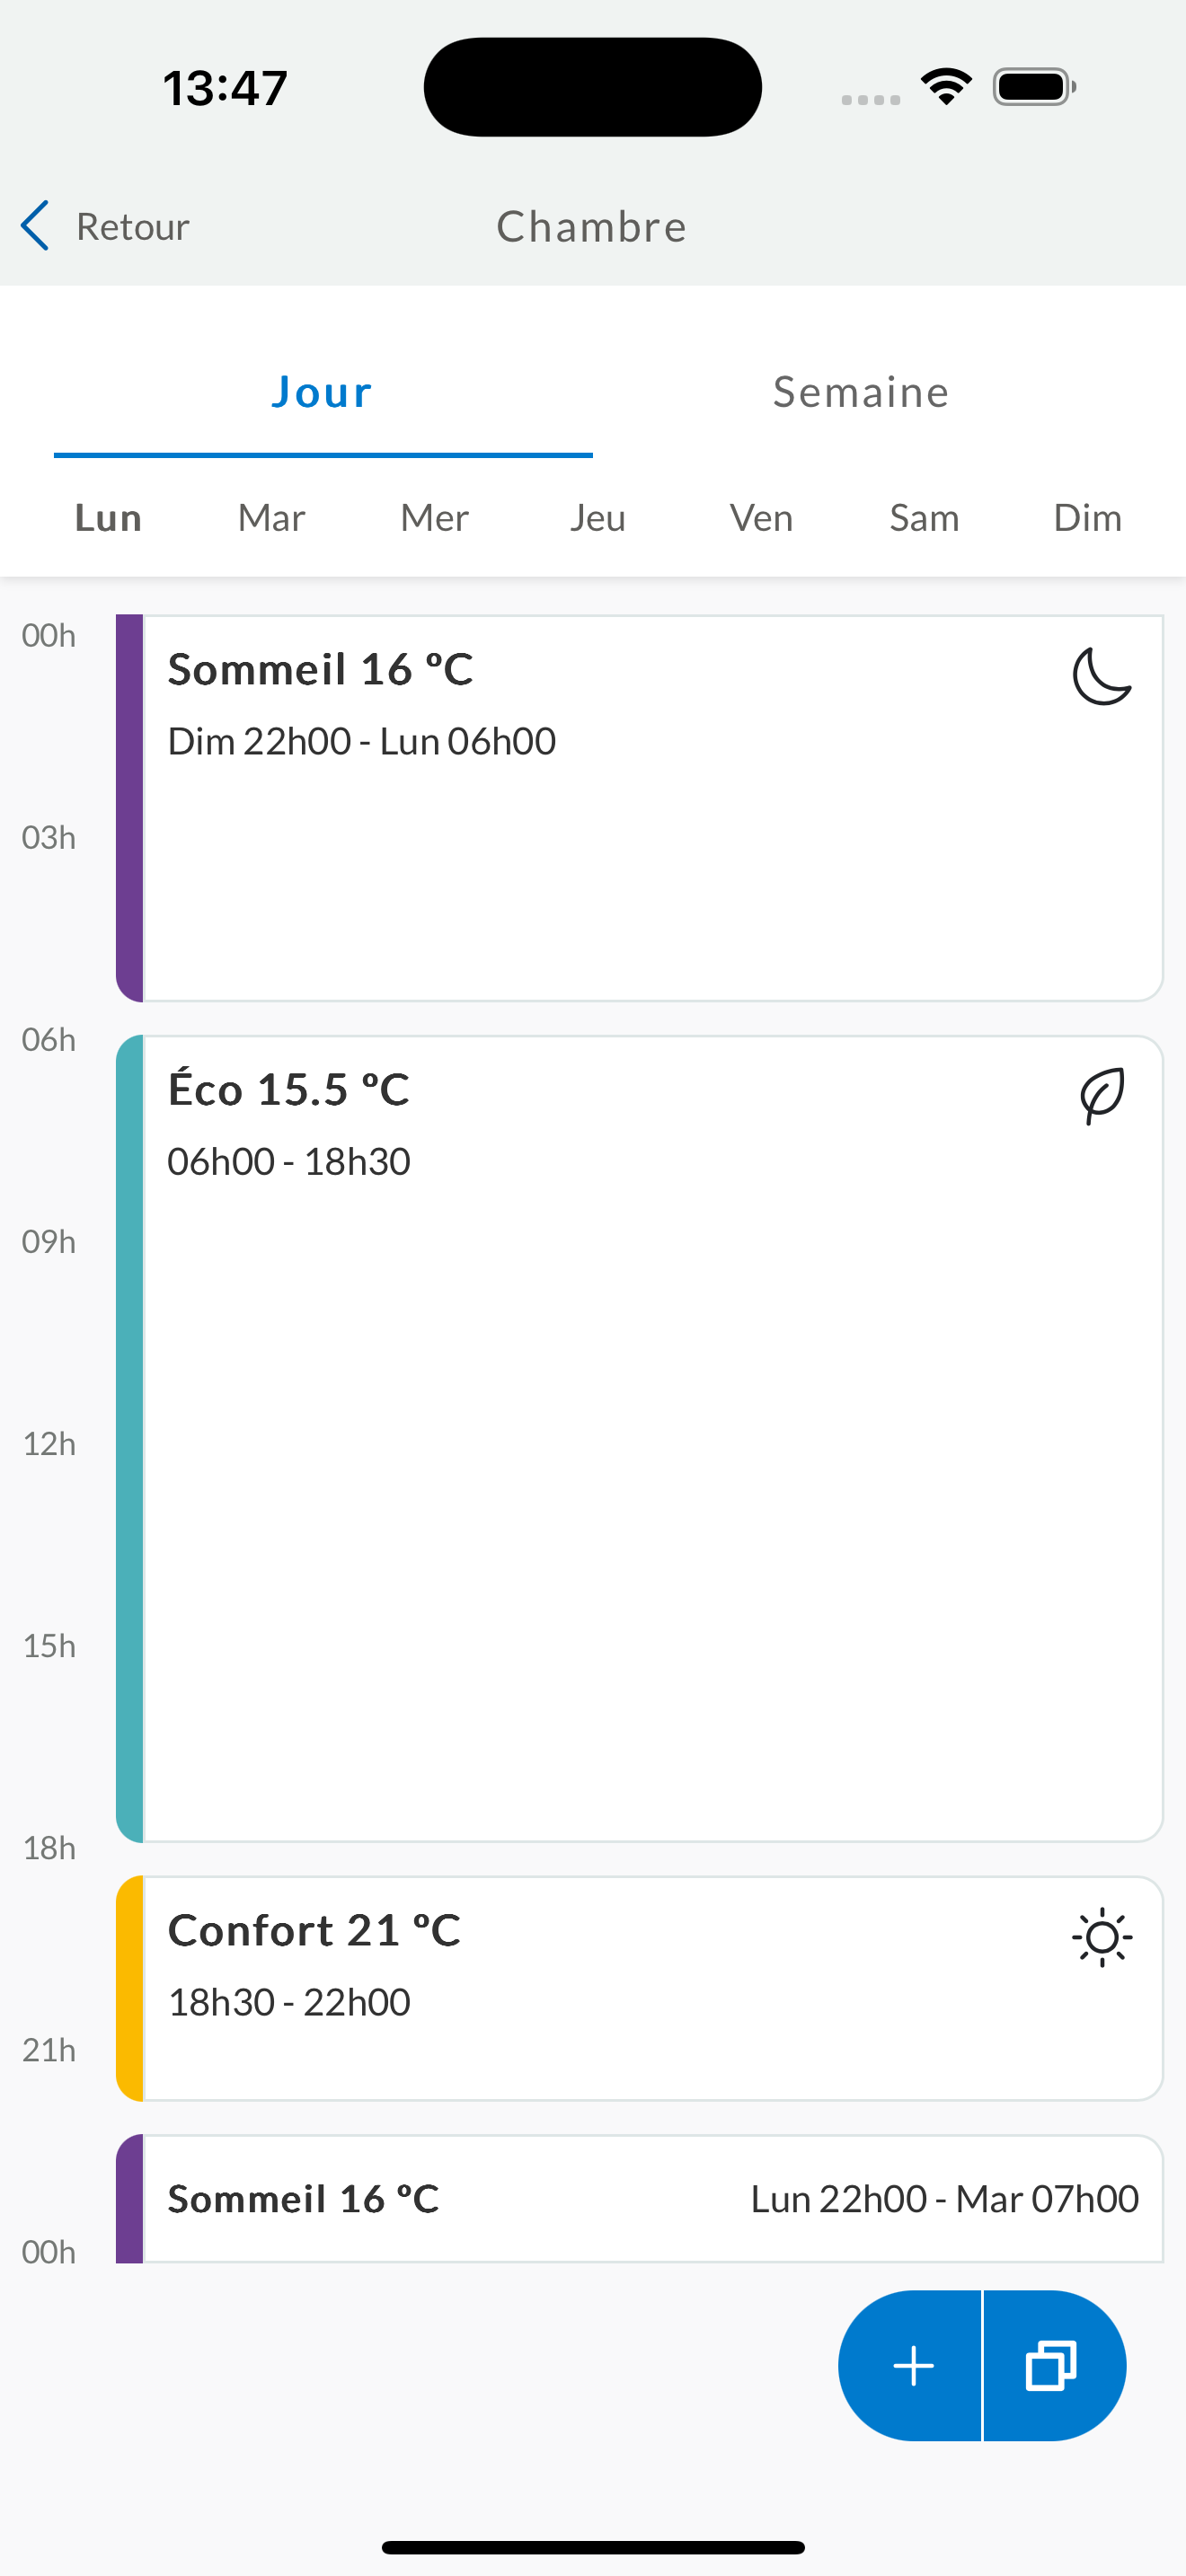Viewport: 1186px width, 2576px height.
Task: Go back with the Retour link
Action: [x=133, y=227]
